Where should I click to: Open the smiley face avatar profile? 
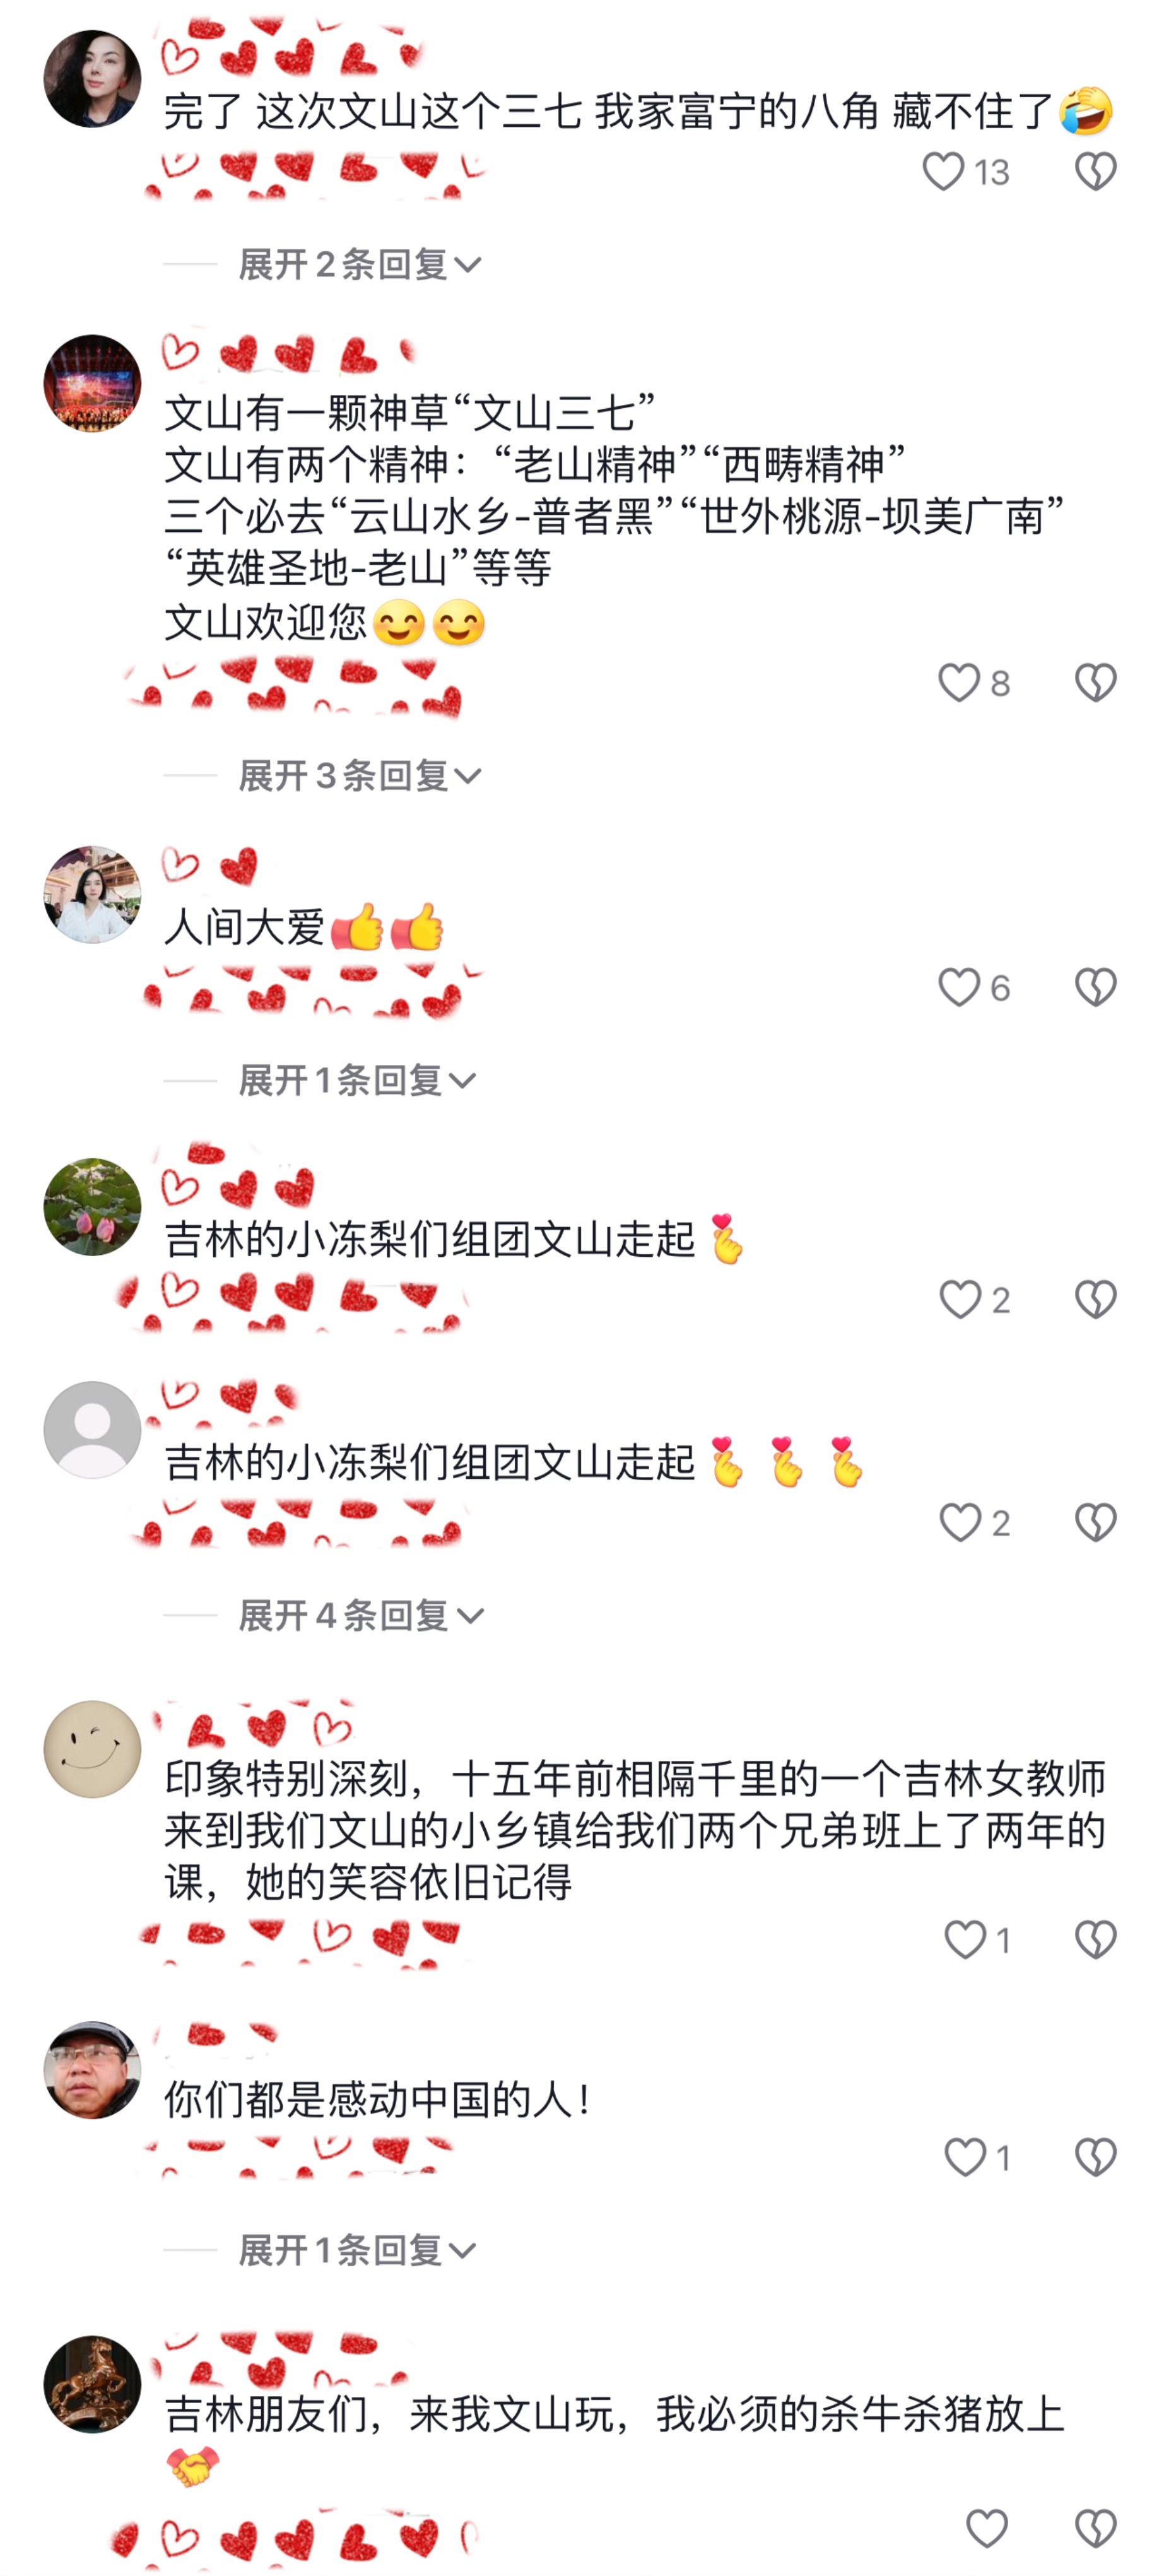(x=92, y=1749)
